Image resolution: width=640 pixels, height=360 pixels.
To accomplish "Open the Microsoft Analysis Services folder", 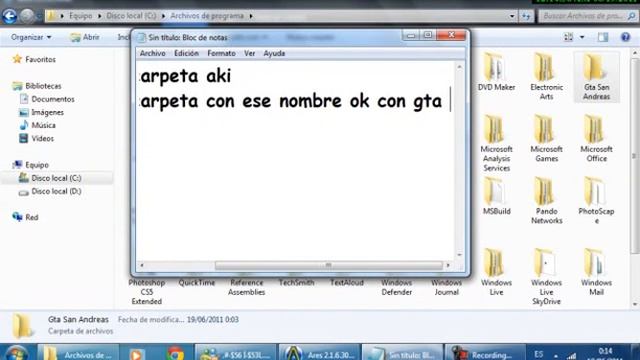I will (496, 143).
